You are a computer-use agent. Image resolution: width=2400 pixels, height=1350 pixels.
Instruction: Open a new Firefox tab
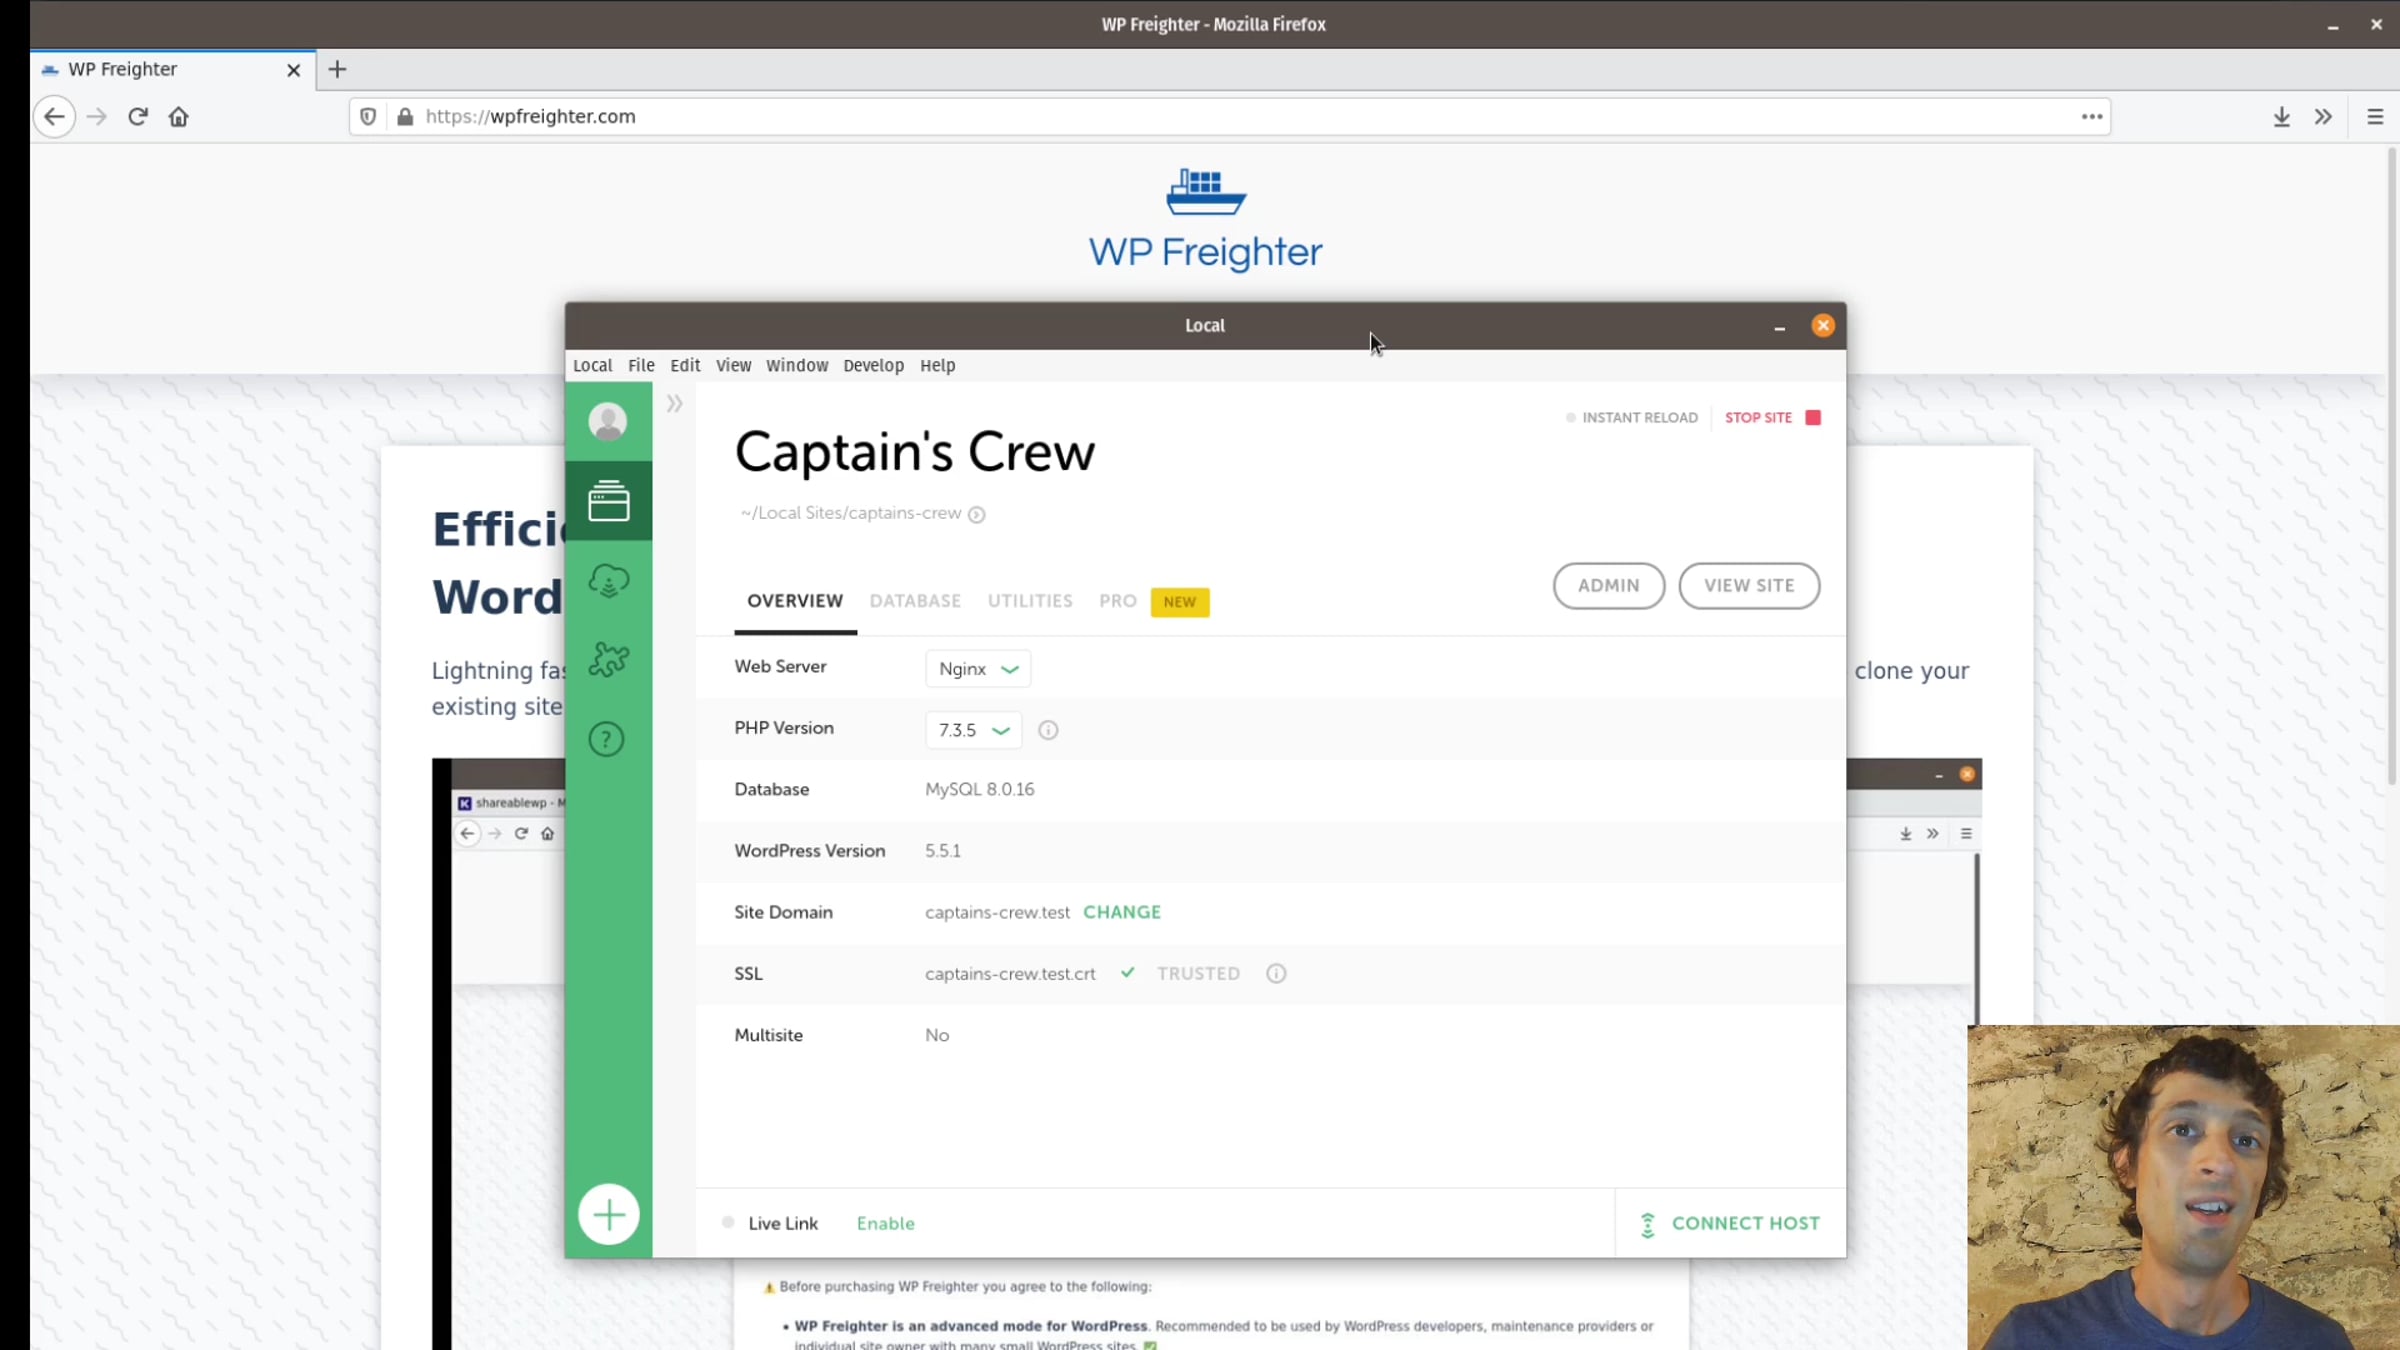point(337,69)
